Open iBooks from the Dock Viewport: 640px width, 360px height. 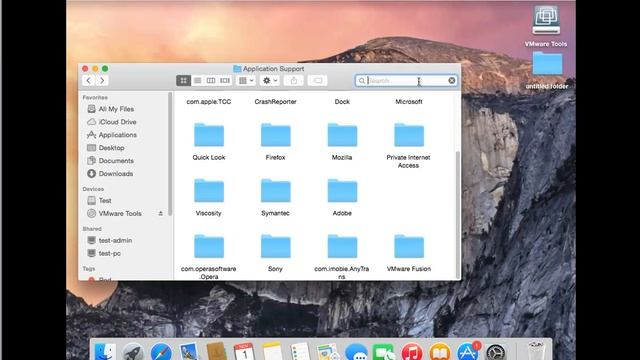click(x=440, y=351)
